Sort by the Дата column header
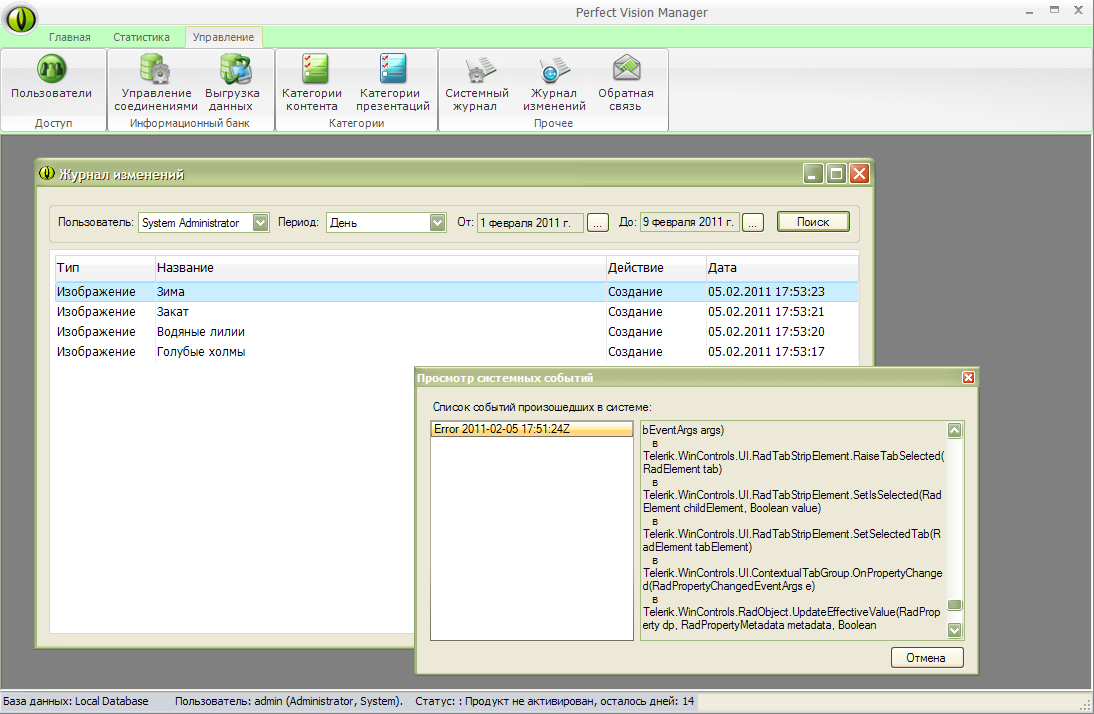 782,267
